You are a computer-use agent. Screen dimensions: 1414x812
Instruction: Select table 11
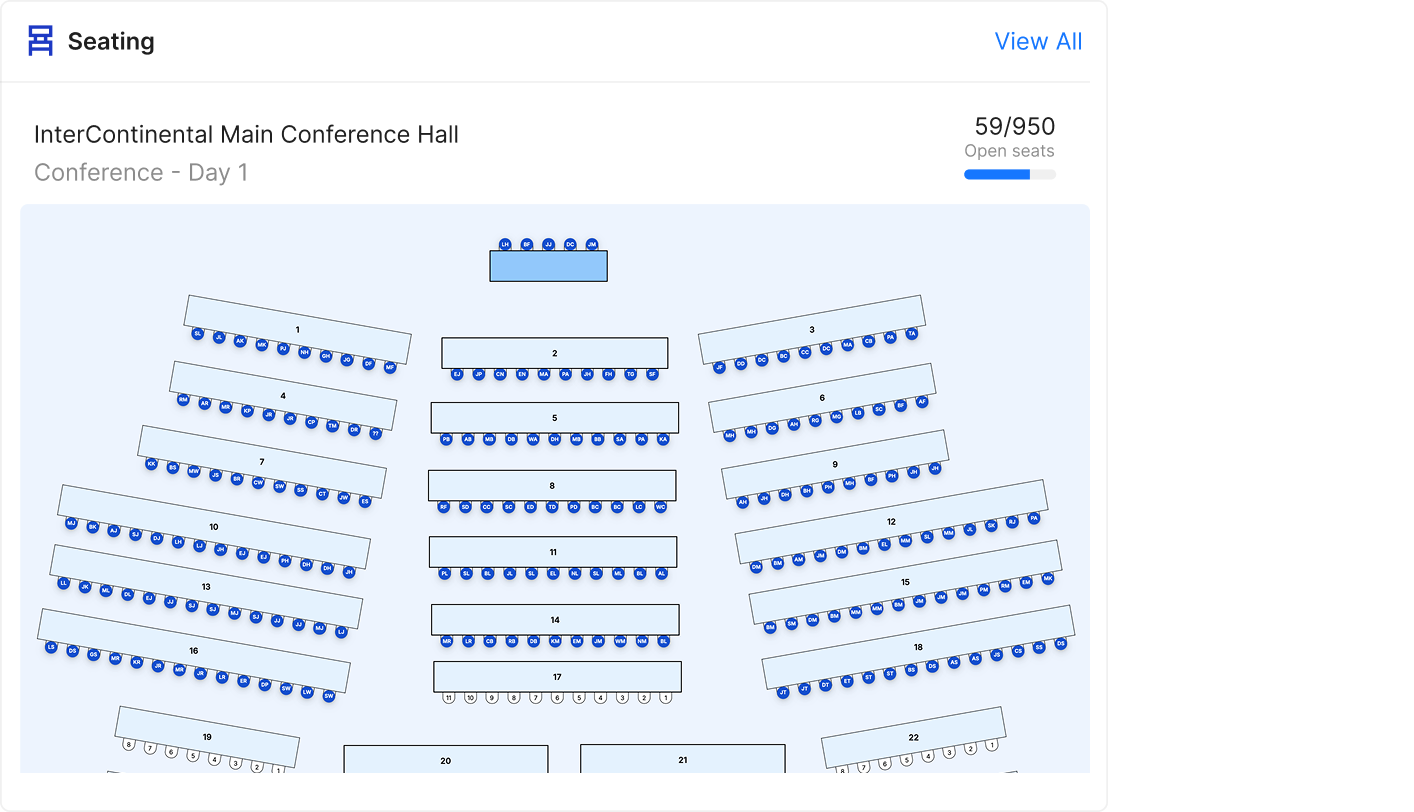pos(553,552)
